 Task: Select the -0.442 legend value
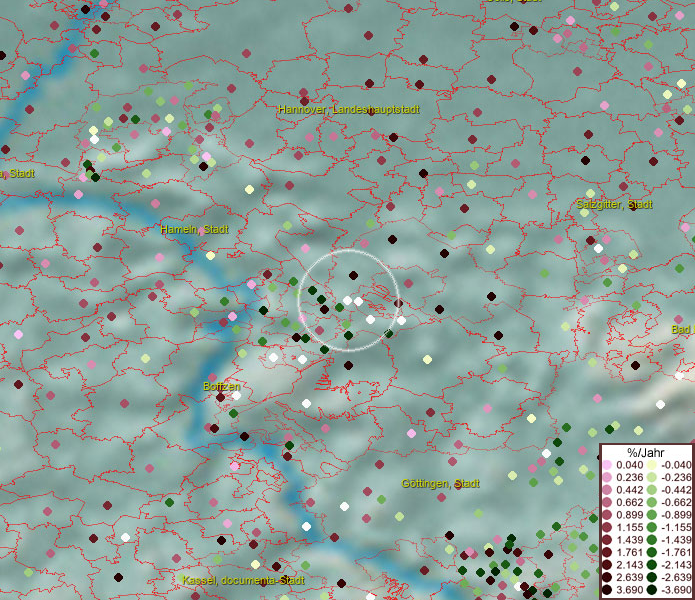[676, 490]
